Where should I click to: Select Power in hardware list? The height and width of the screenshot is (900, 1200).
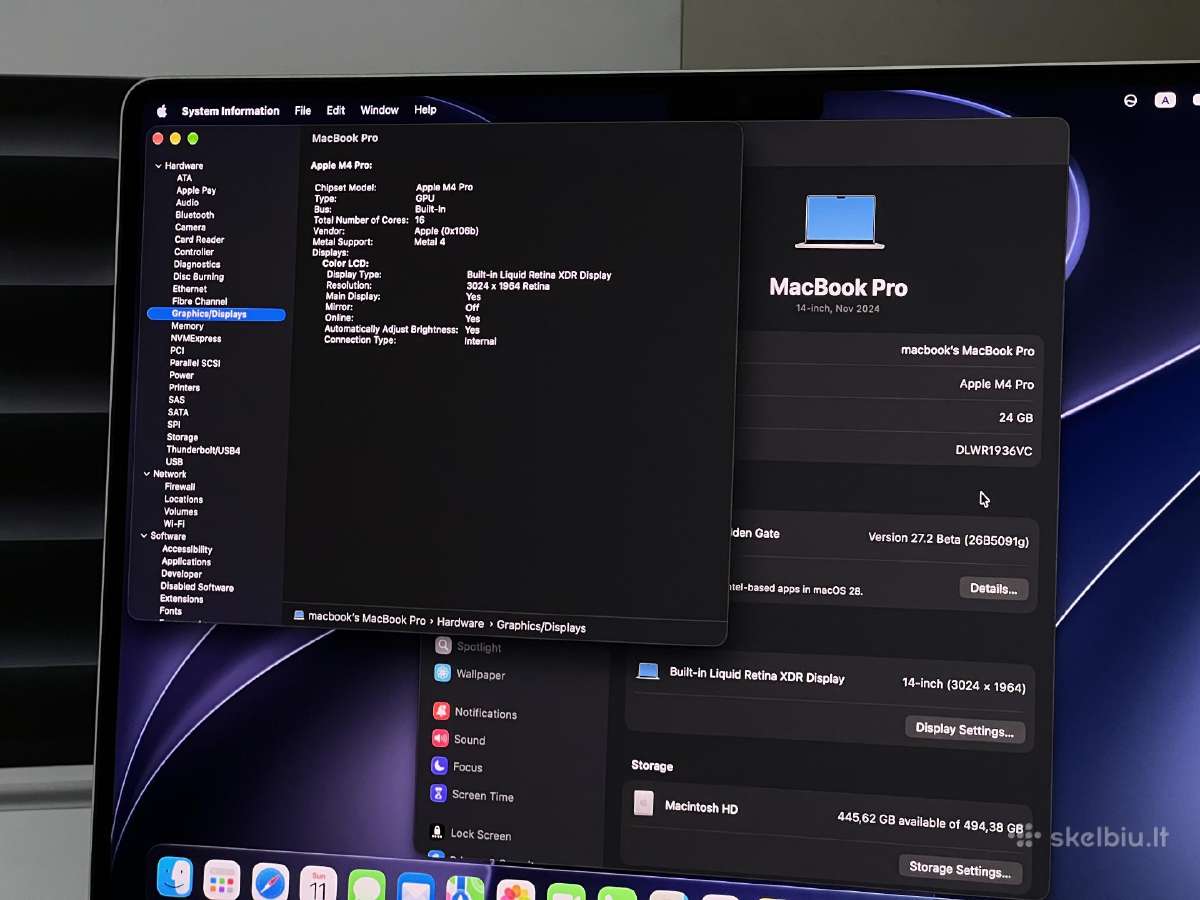tap(182, 375)
